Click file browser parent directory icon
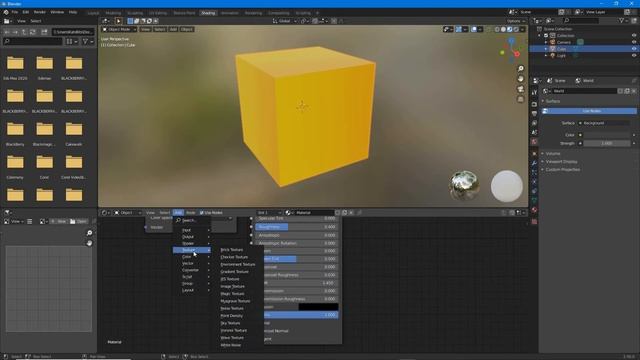The width and height of the screenshot is (640, 360). [24, 32]
